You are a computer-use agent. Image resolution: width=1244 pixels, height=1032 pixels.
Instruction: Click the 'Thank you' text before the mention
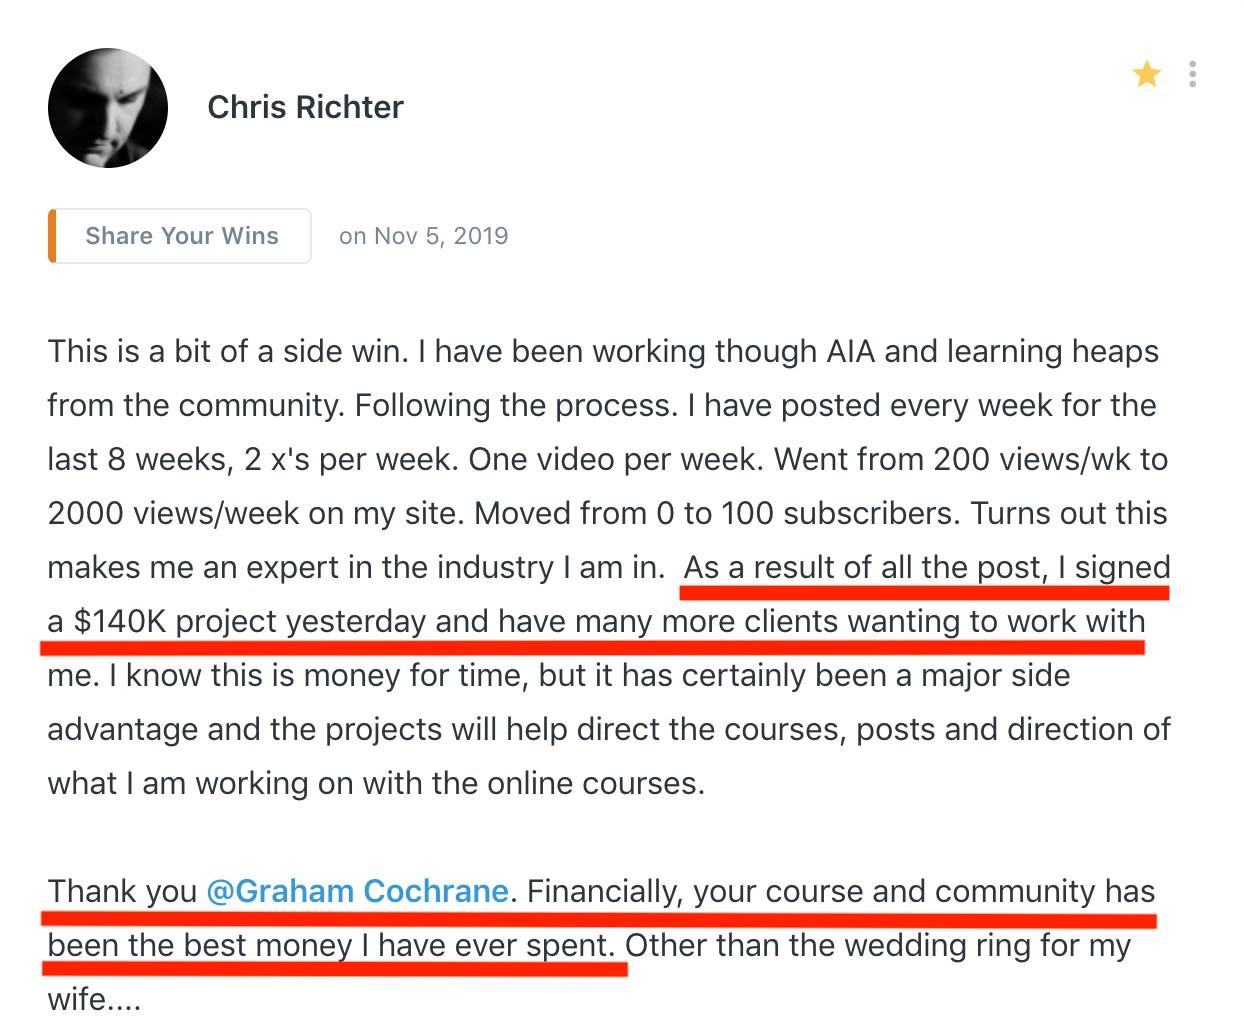(122, 891)
